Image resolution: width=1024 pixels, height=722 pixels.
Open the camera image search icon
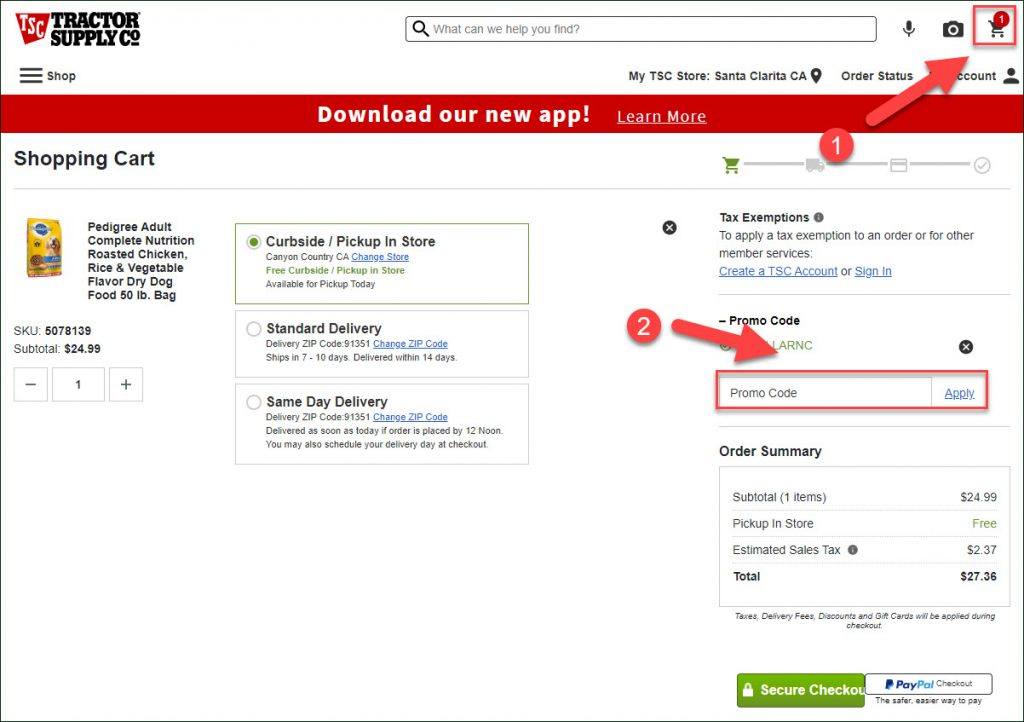952,29
